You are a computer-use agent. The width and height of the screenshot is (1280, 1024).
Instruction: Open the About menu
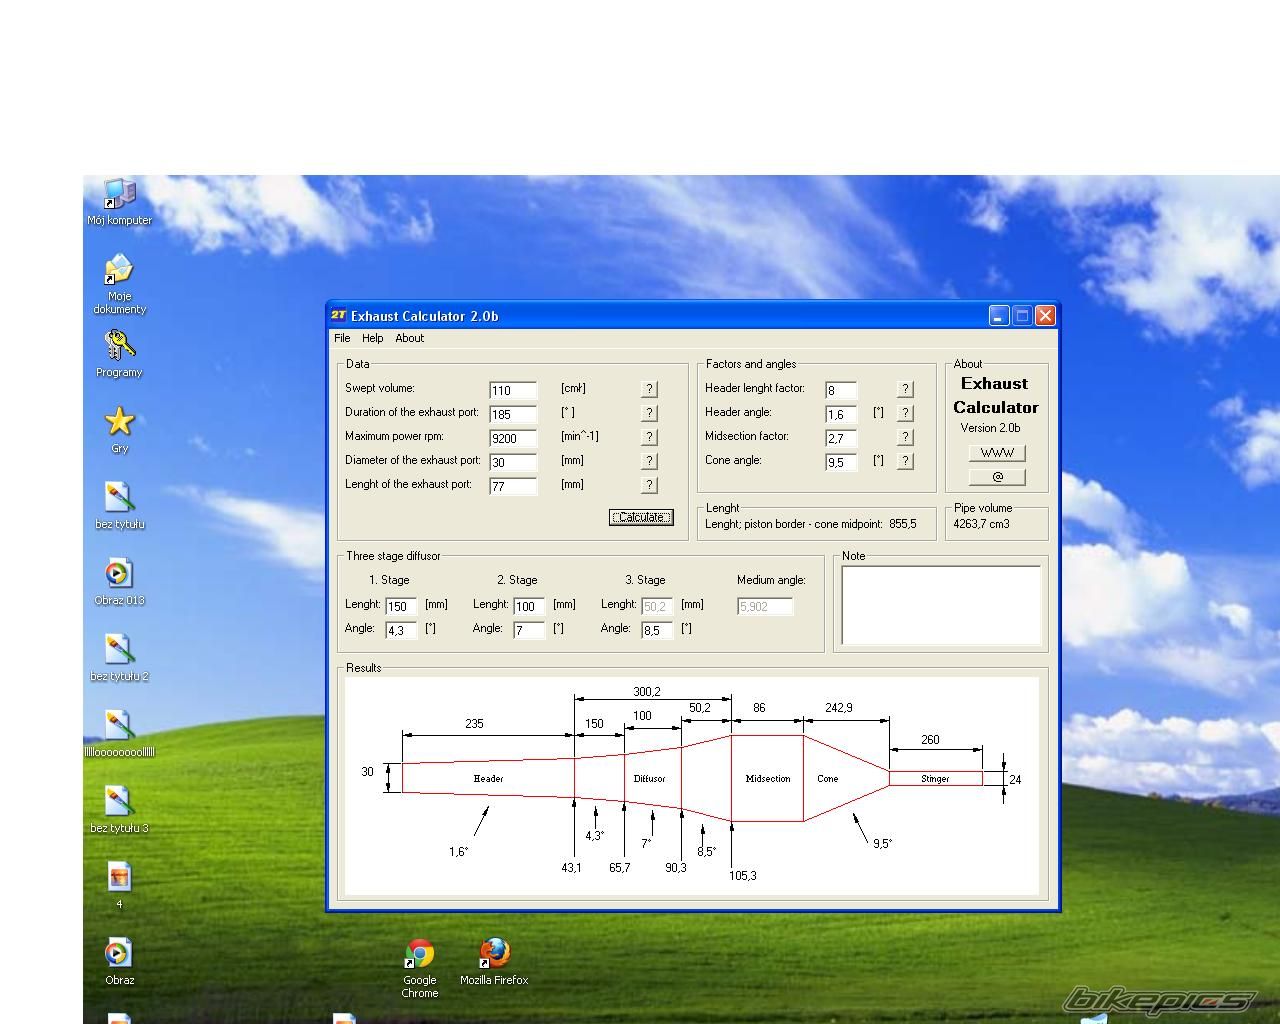(x=409, y=338)
